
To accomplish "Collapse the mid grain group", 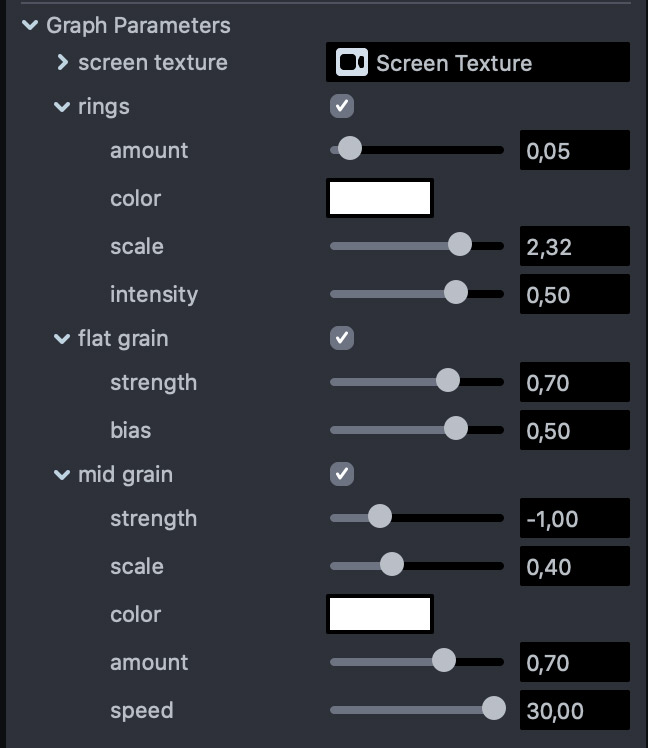I will 62,475.
